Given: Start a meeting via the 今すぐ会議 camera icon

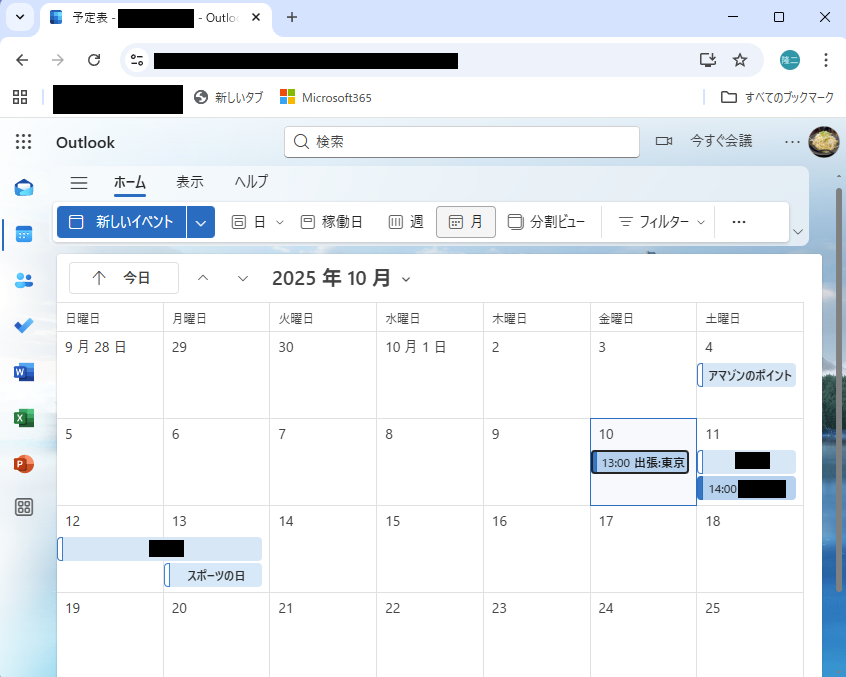Looking at the screenshot, I should tap(663, 141).
